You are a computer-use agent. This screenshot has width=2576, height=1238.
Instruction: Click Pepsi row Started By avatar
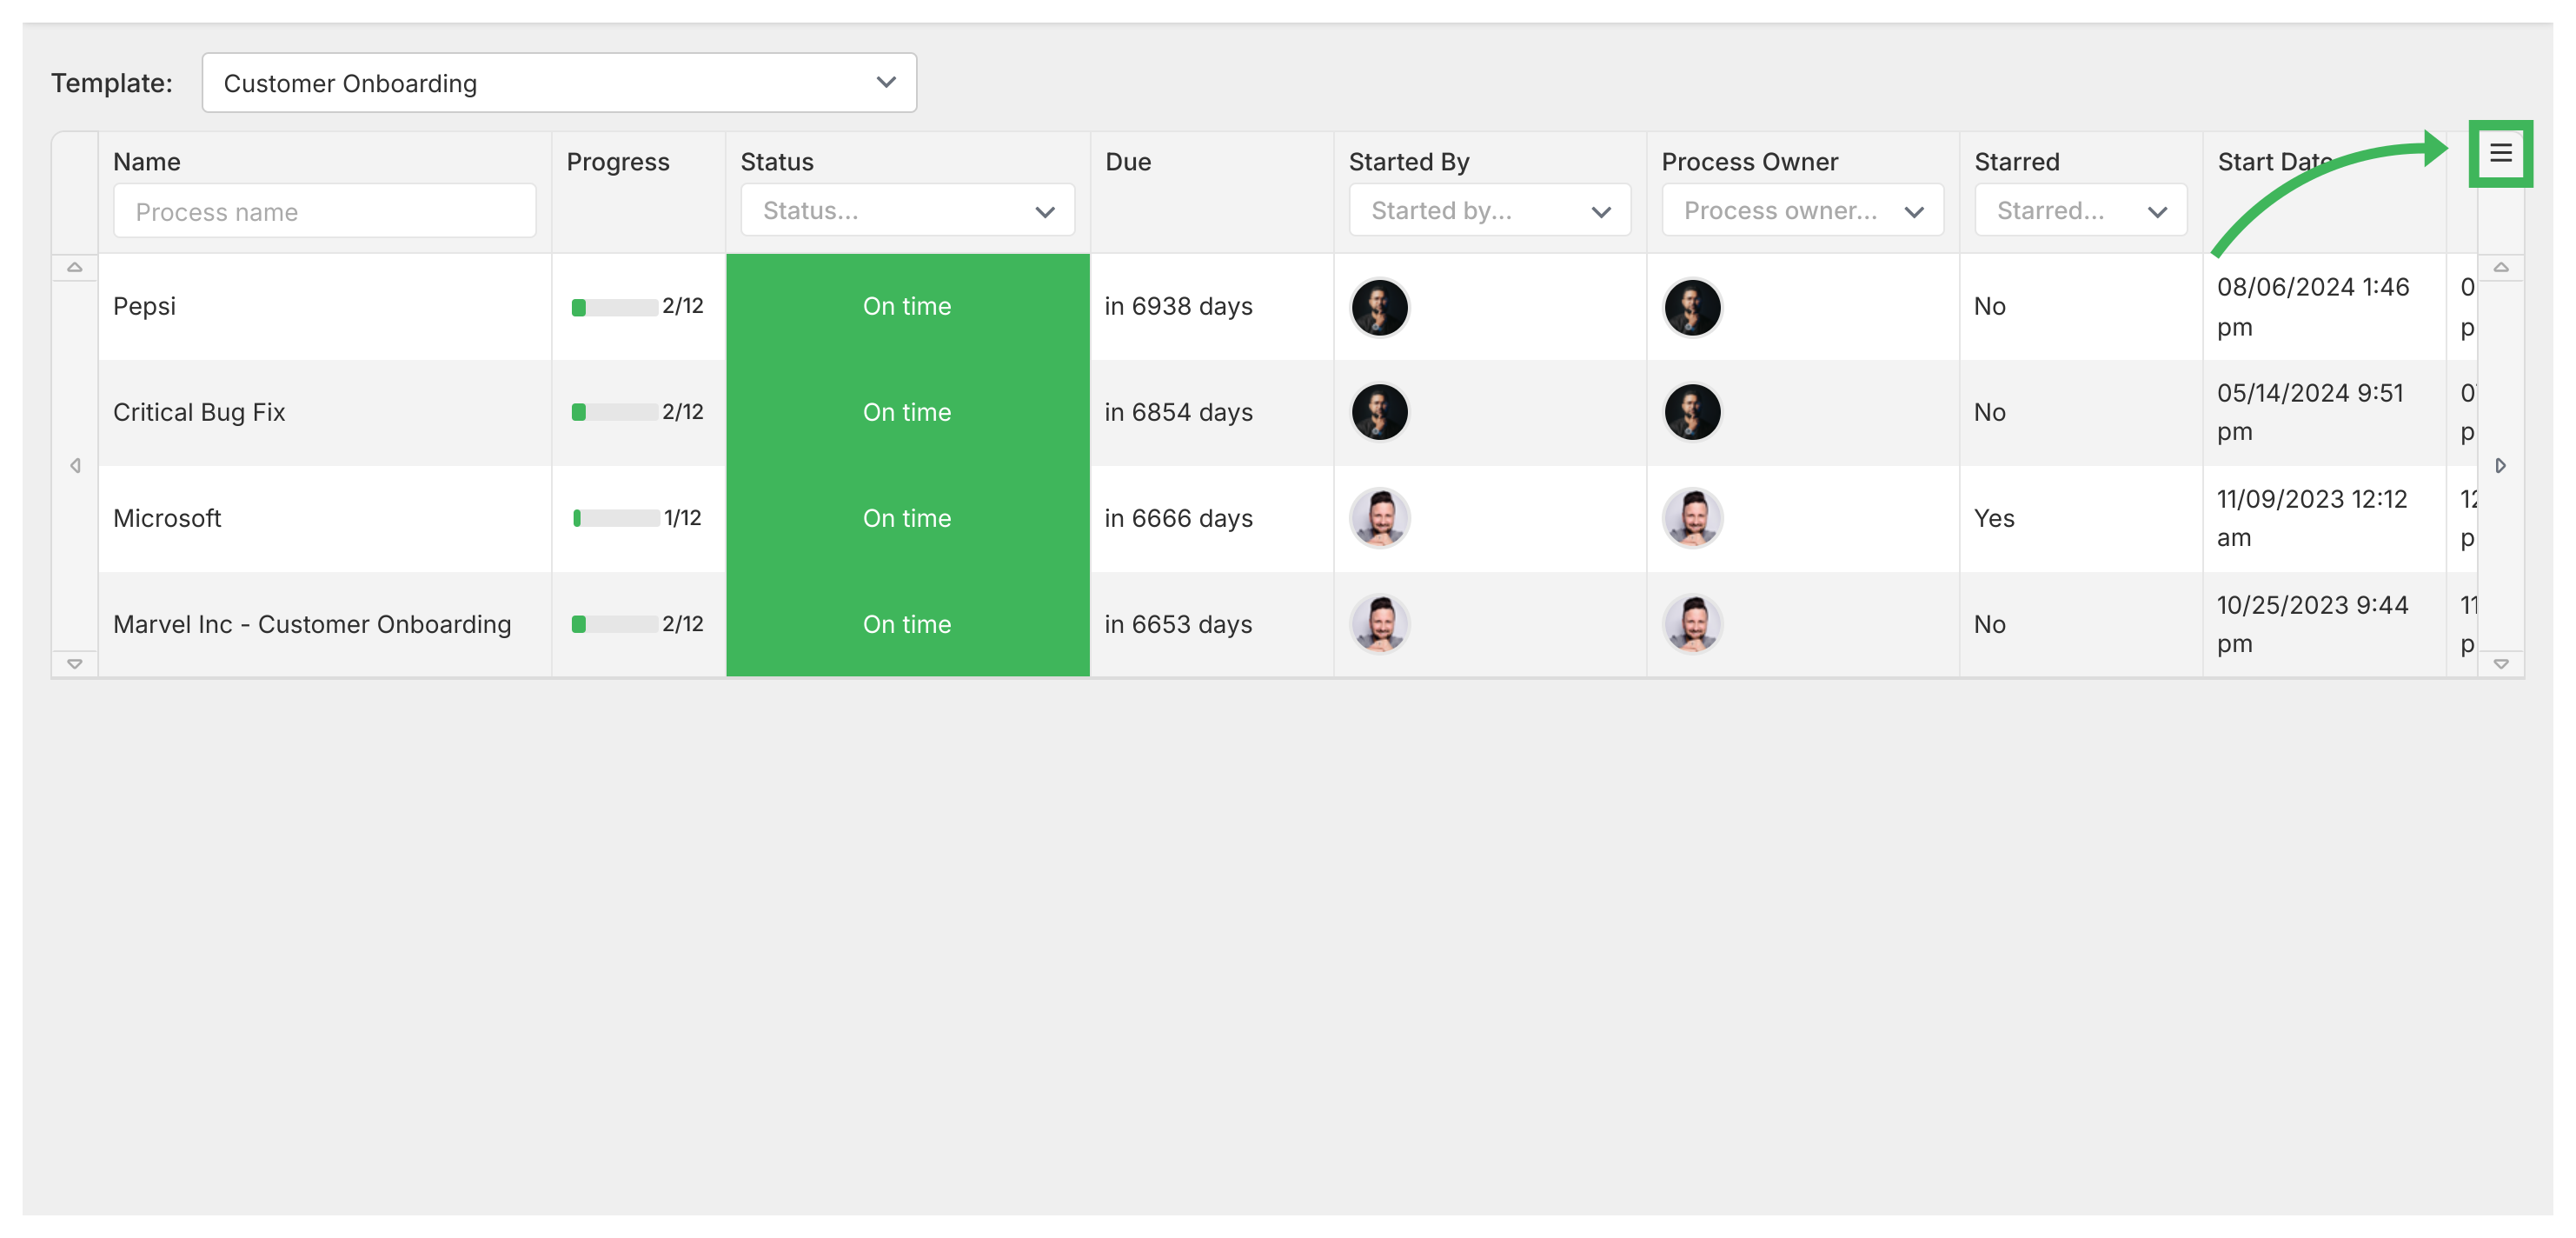click(1379, 307)
